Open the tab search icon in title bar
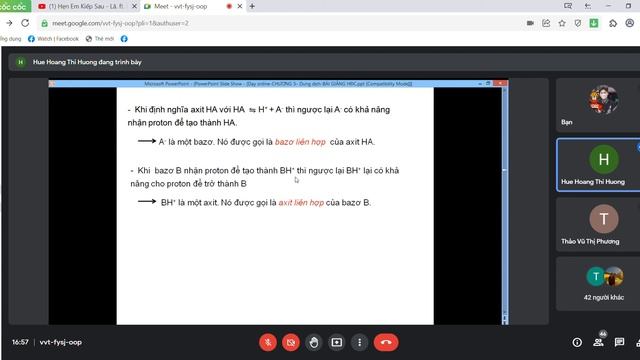Screen dimensions: 640x360 click(568, 6)
